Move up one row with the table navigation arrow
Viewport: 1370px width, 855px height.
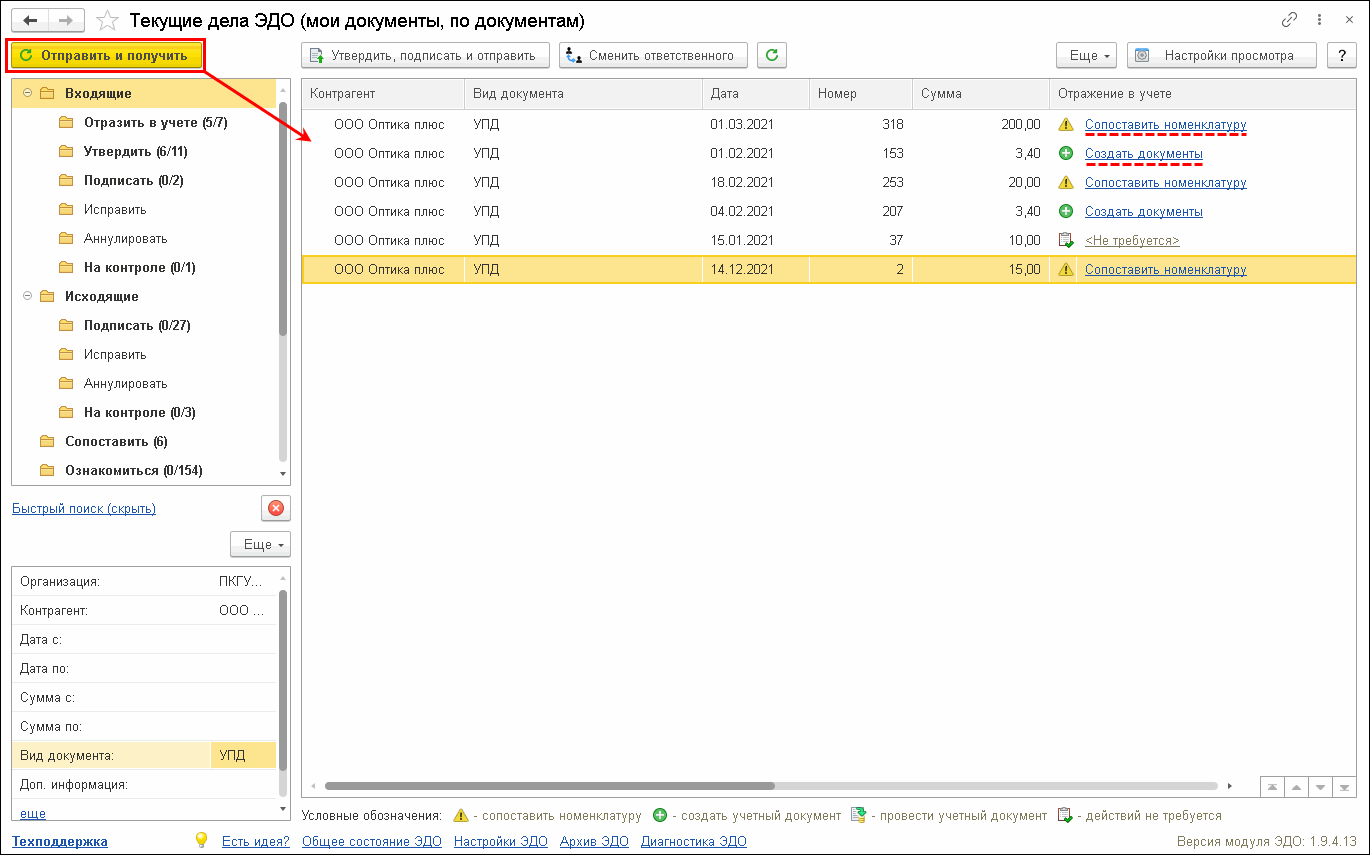pyautogui.click(x=1295, y=787)
